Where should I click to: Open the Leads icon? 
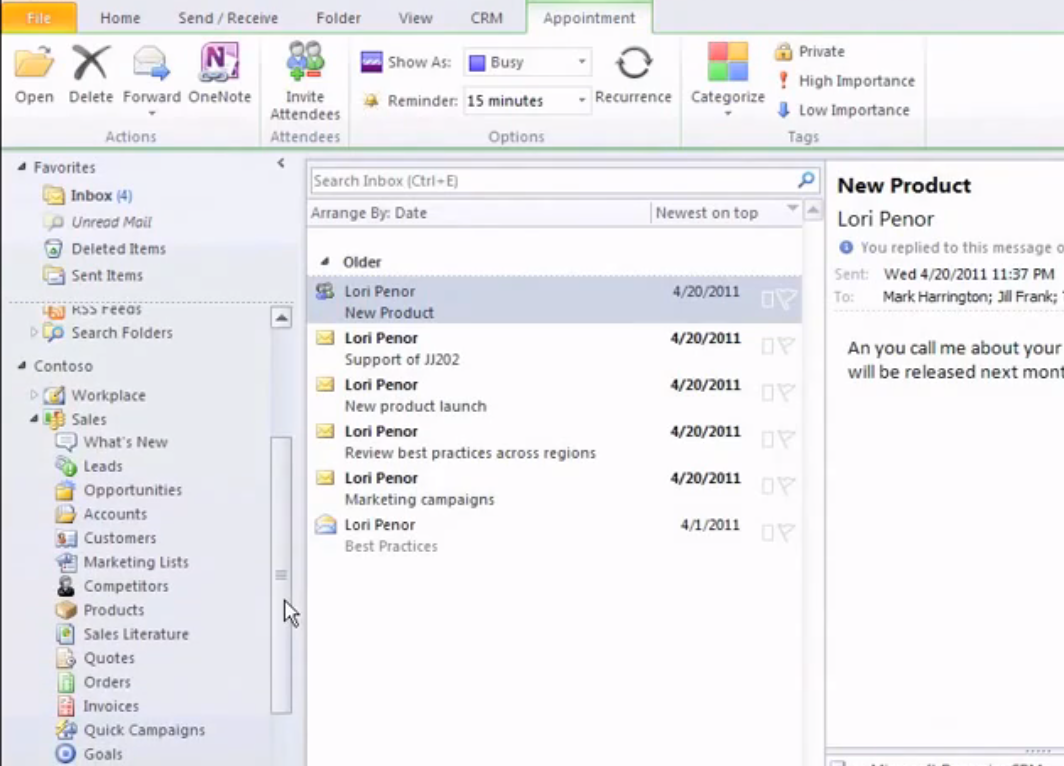click(x=66, y=466)
